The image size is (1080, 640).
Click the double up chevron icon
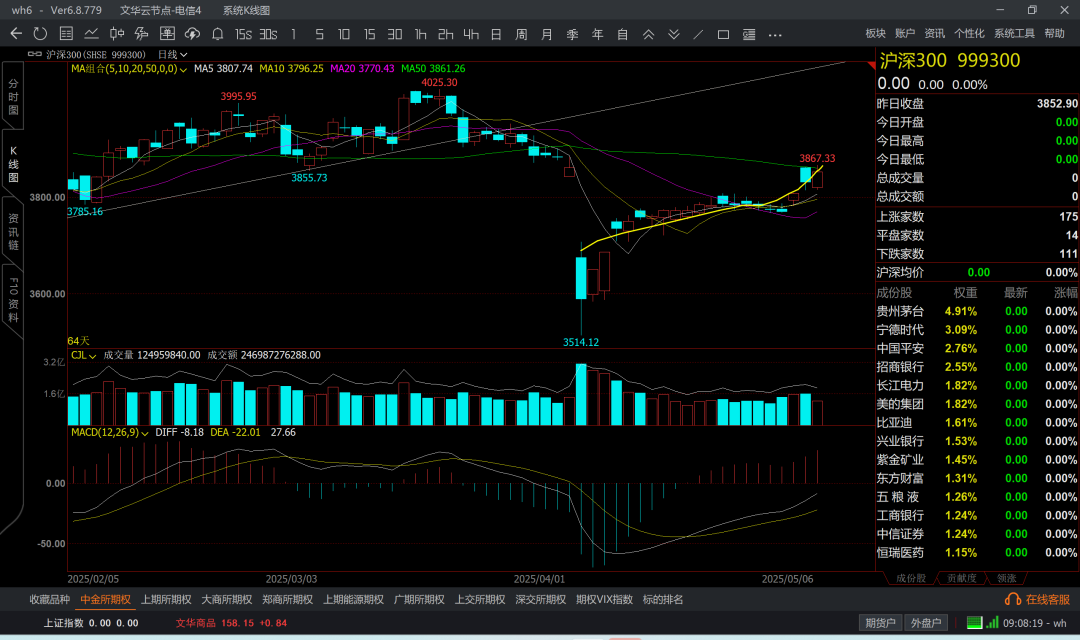coord(648,34)
